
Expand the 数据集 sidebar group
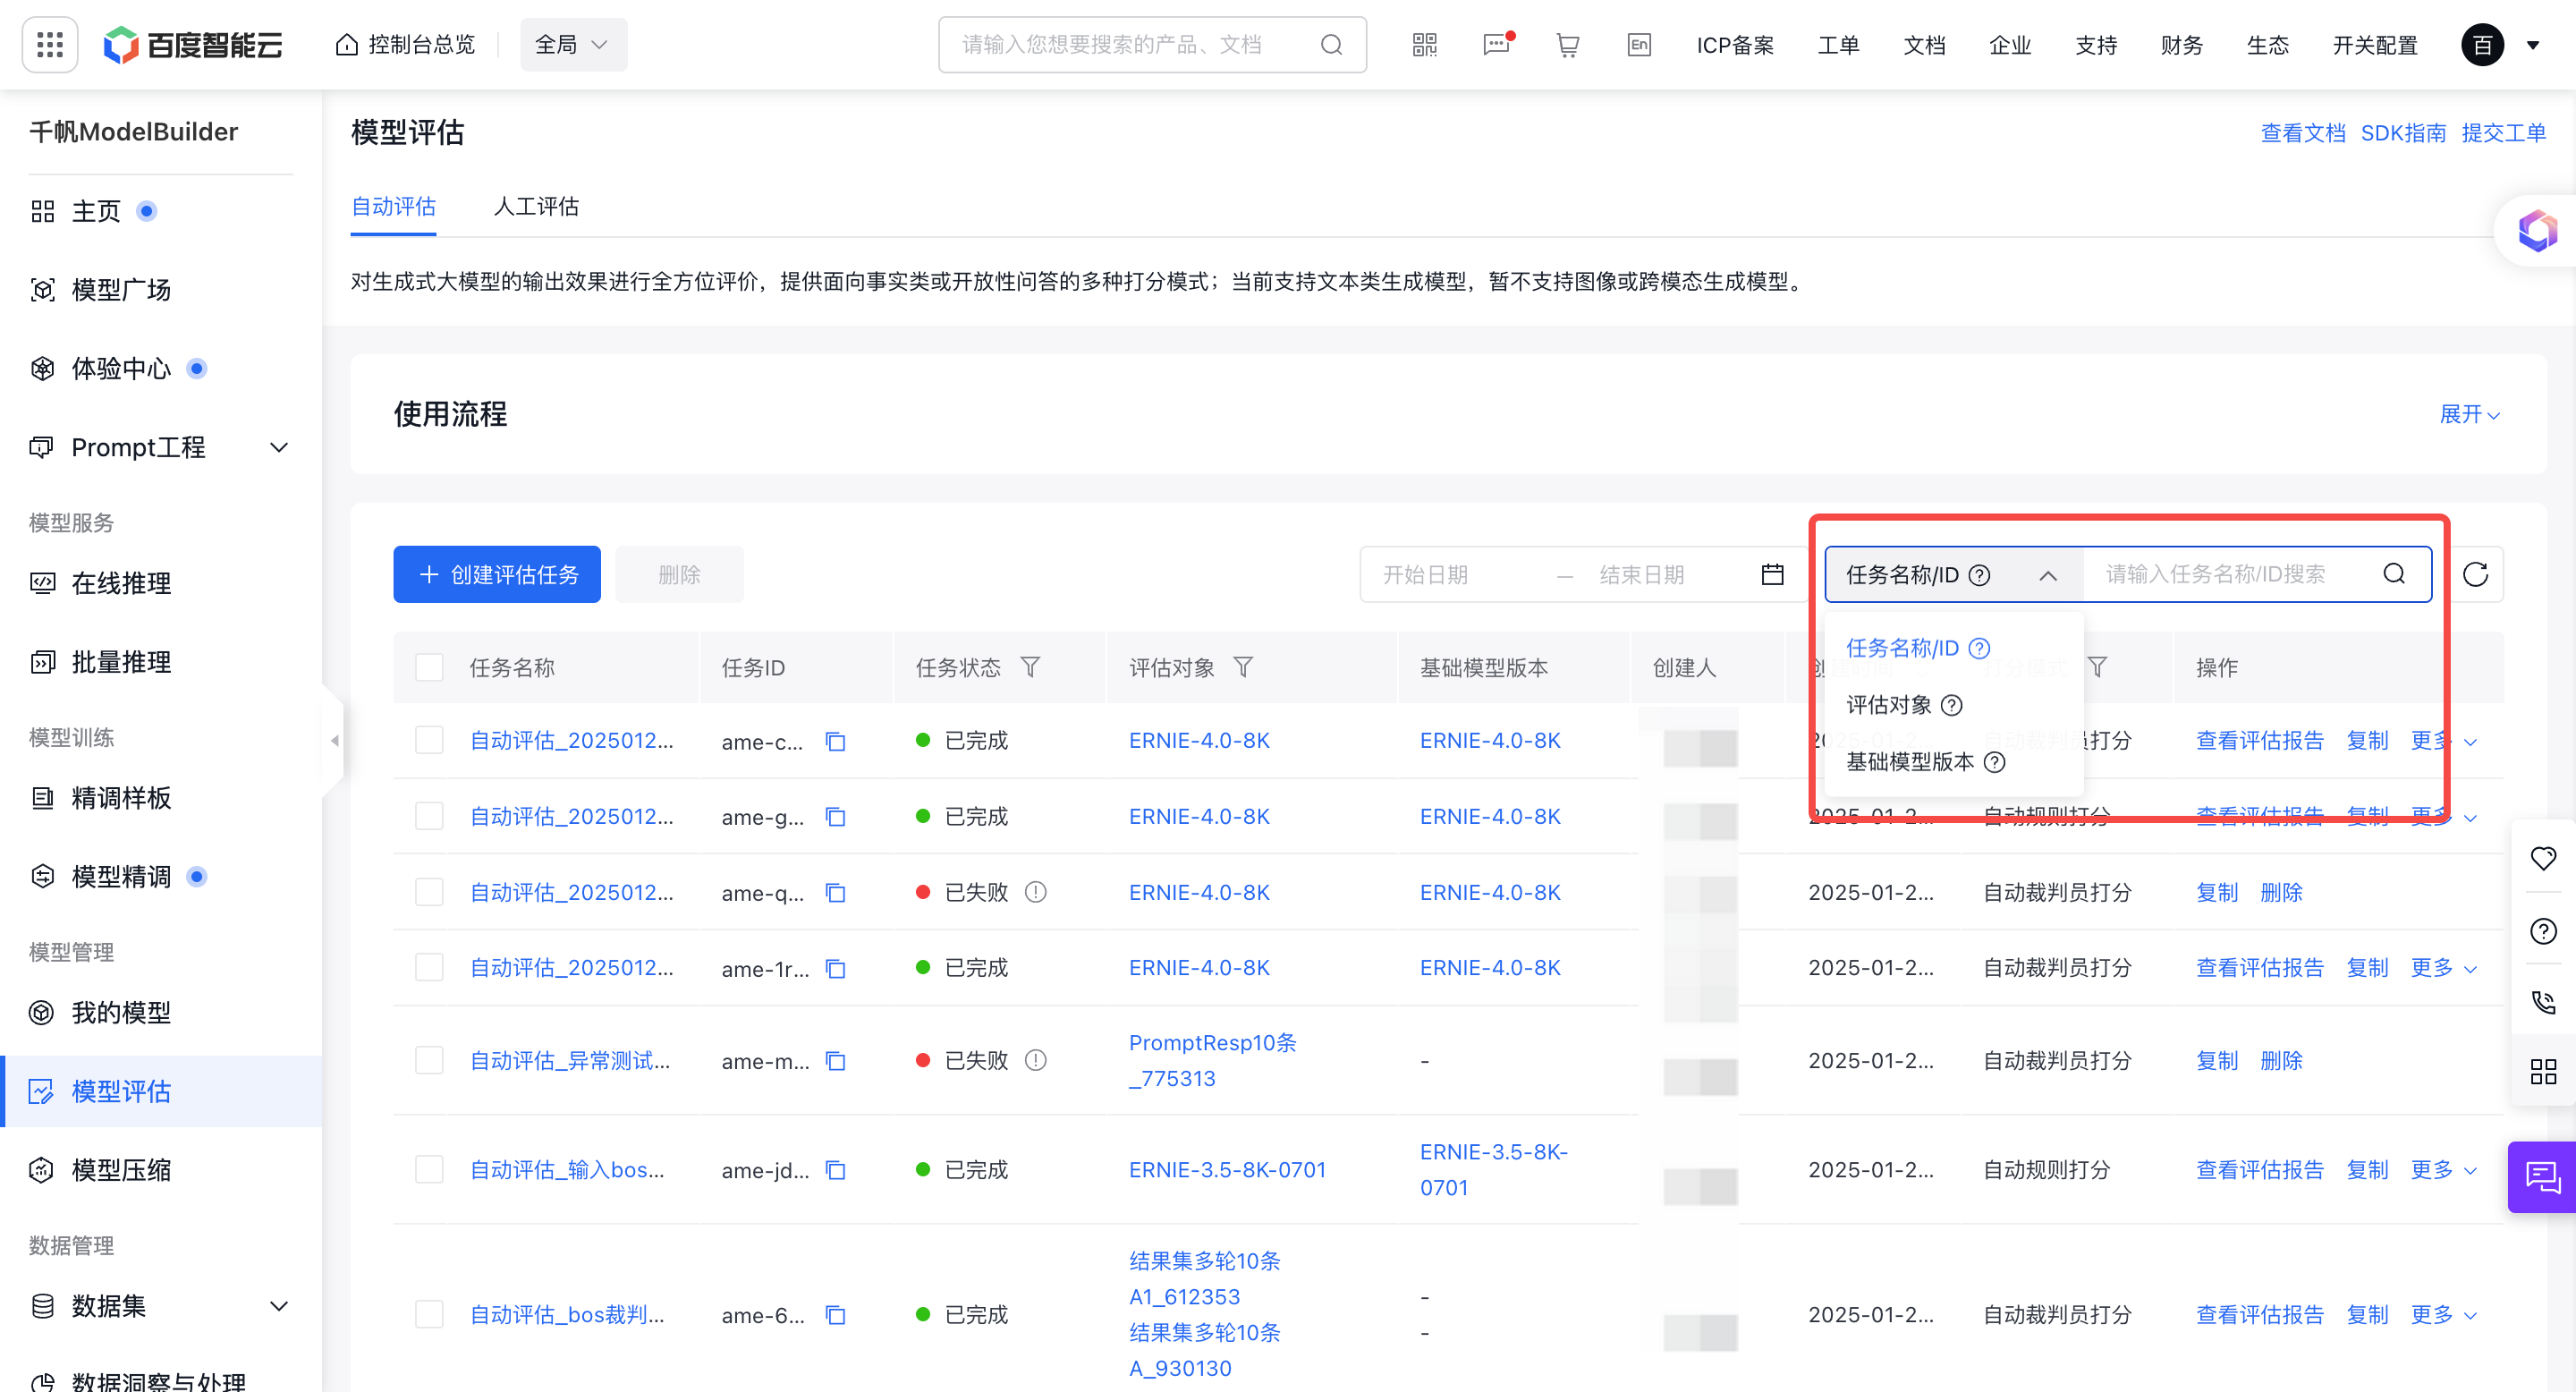(279, 1306)
